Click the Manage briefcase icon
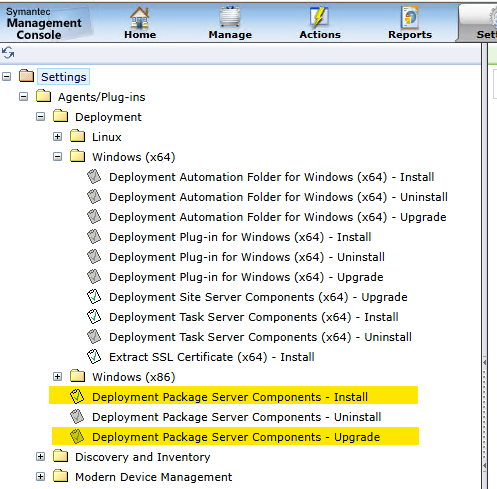 tap(230, 17)
